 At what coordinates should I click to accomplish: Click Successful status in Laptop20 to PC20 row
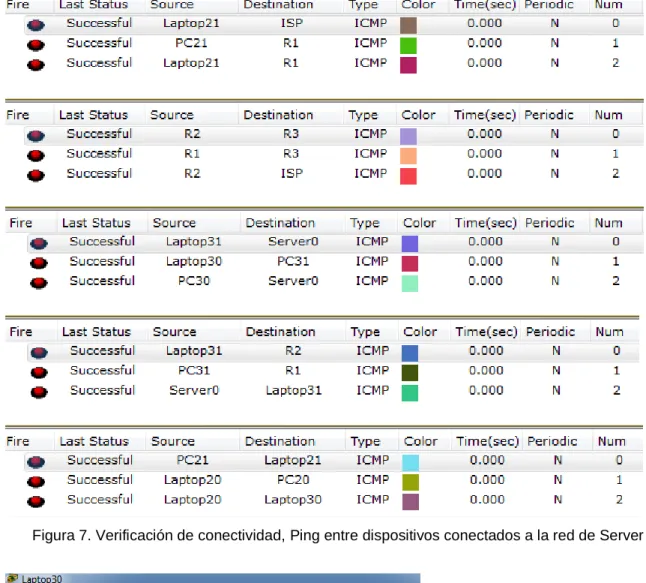(x=100, y=480)
